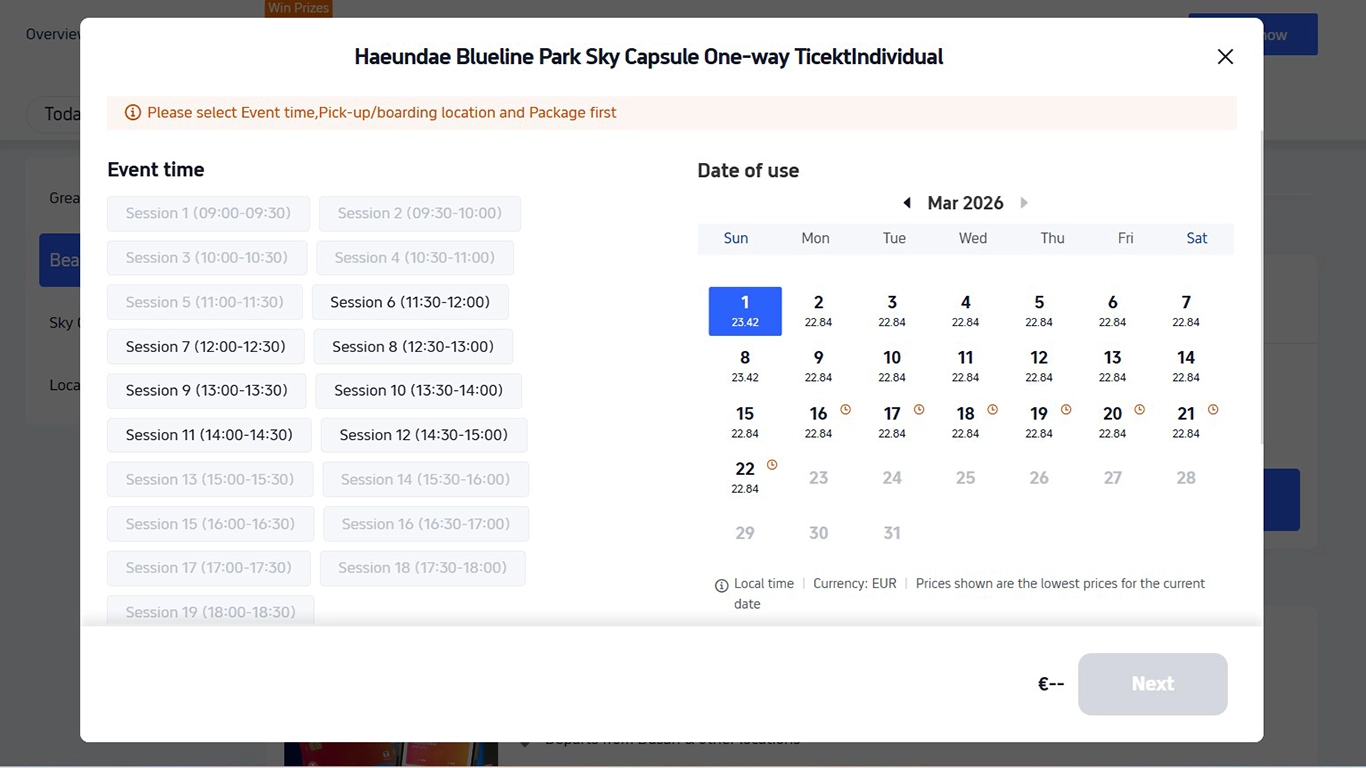The height and width of the screenshot is (768, 1366).
Task: Click the 'Mar 2026' month label
Action: click(965, 203)
